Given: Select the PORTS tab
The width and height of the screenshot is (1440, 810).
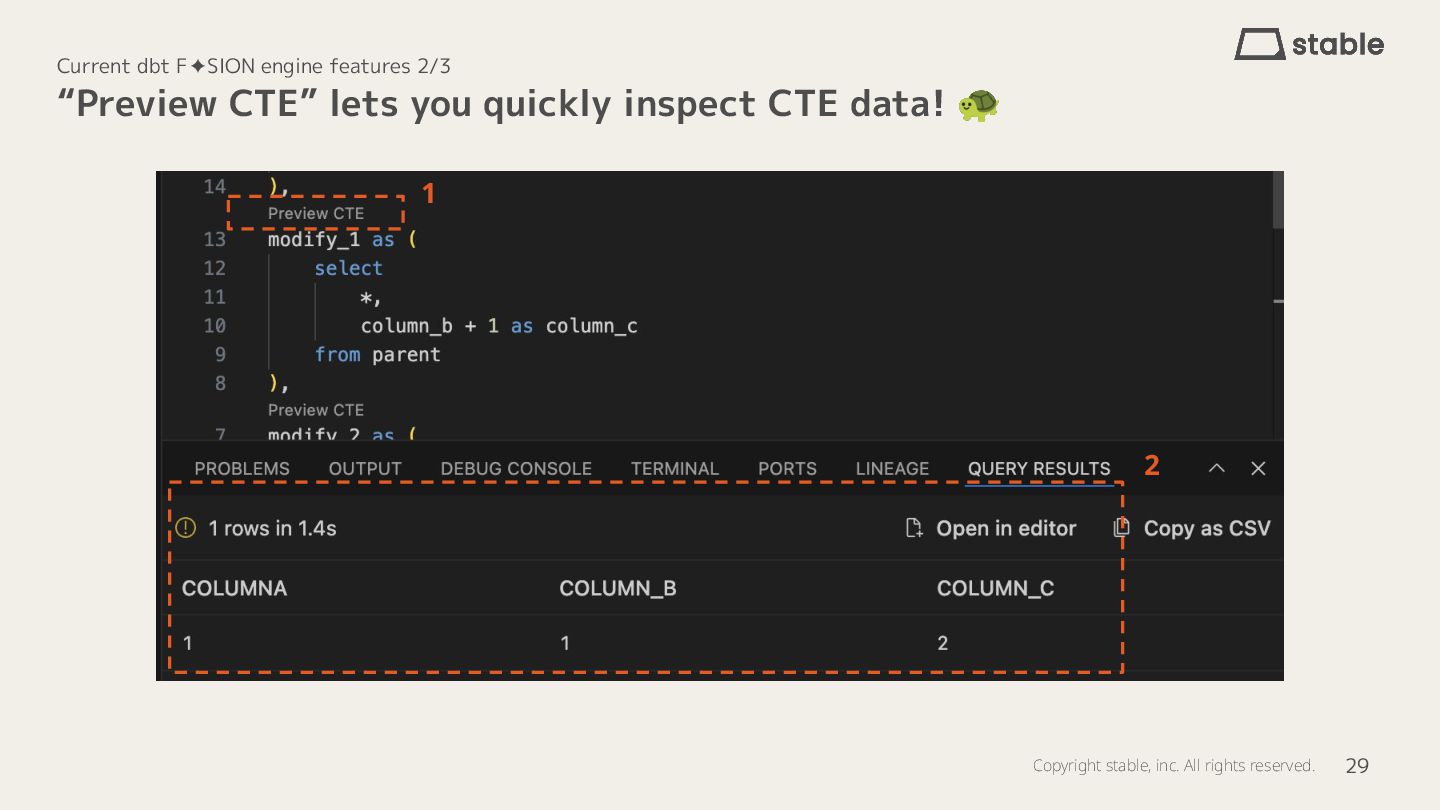Looking at the screenshot, I should point(787,469).
